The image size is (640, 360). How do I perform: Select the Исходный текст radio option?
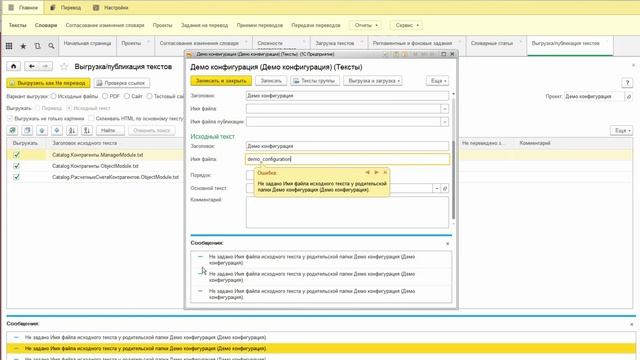point(69,108)
